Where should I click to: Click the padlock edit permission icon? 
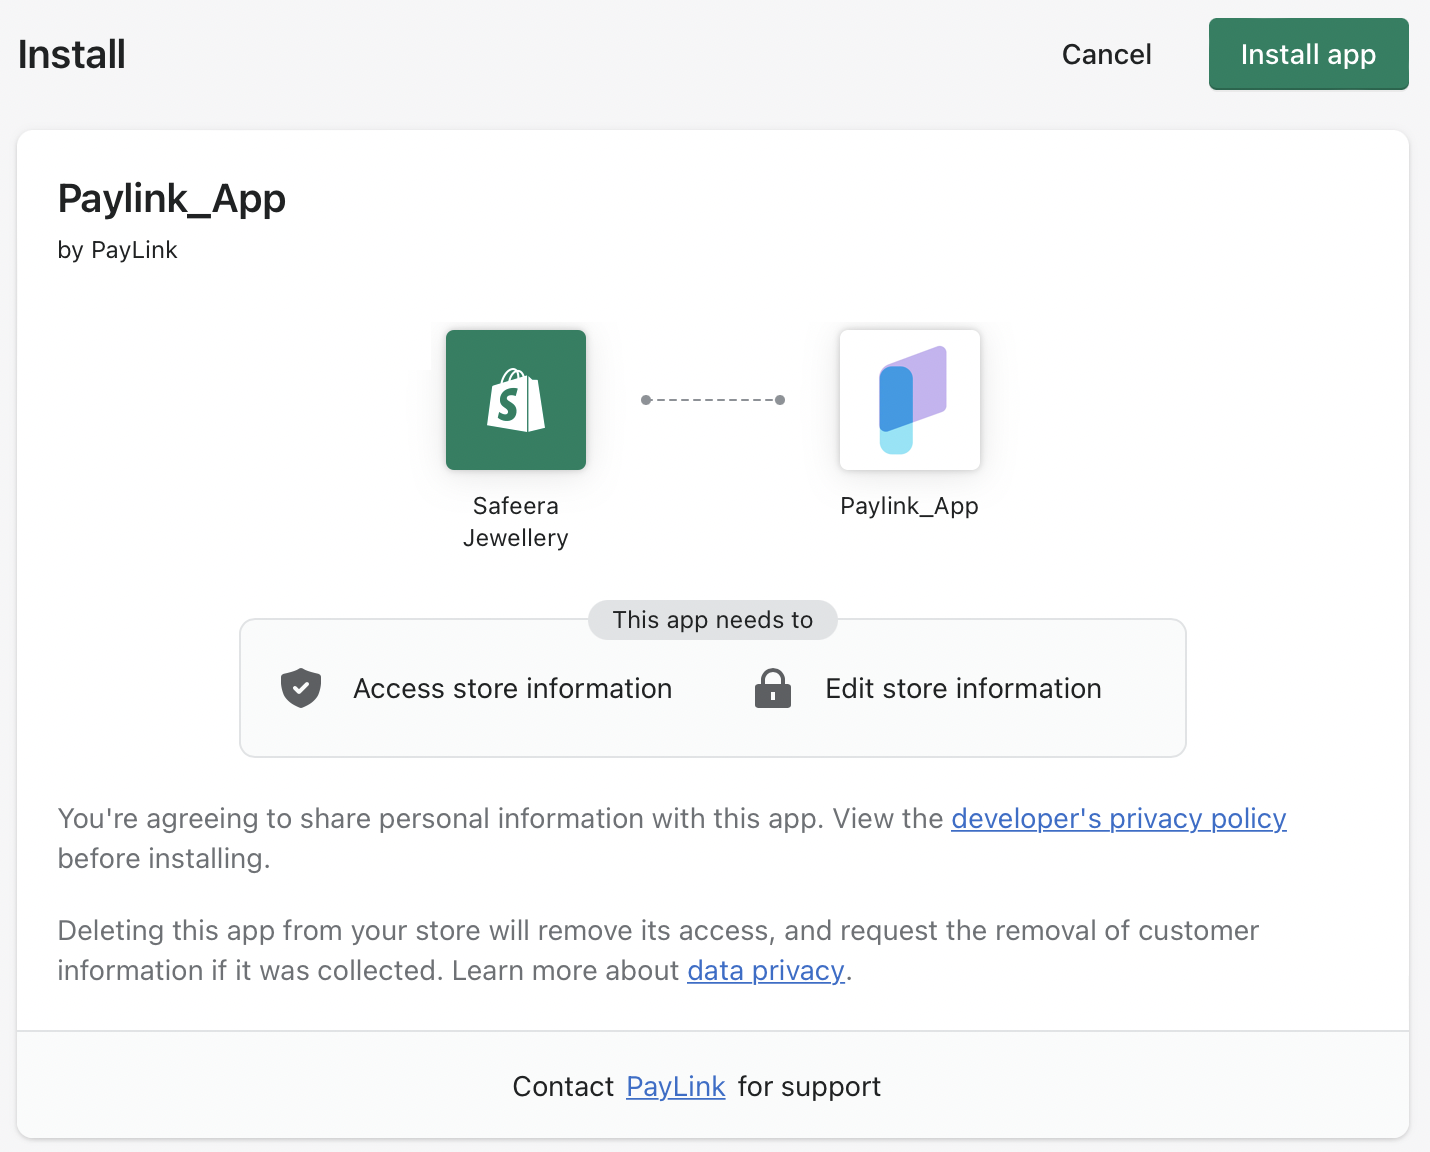772,688
